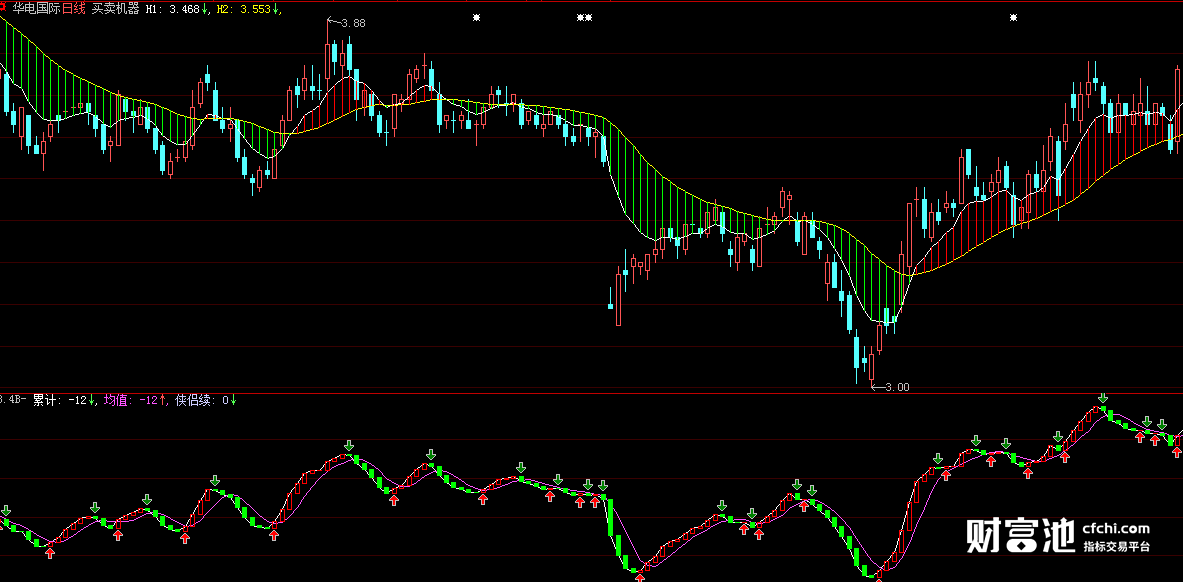
Task: Click the red icon beside 华电国际 title
Action: [3, 9]
